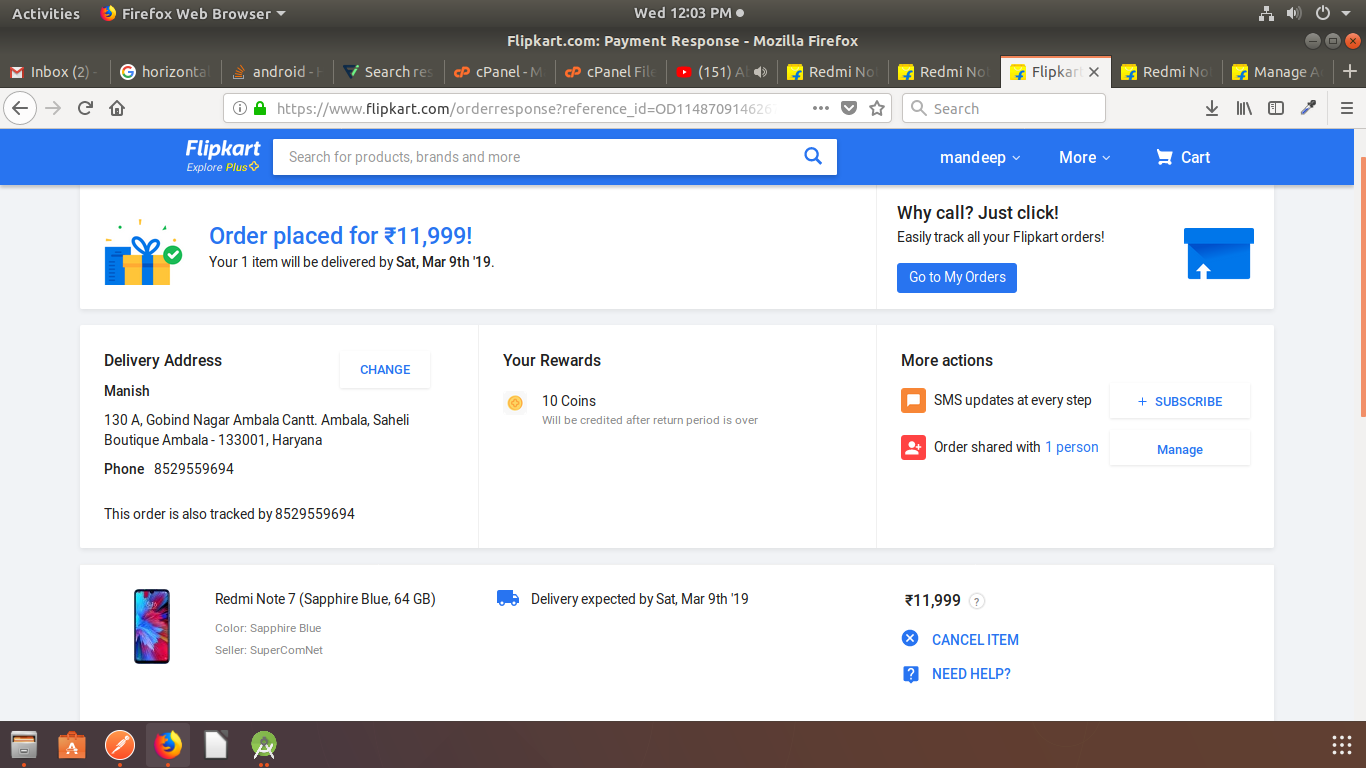Click the page vertical scrollbar

point(1361,287)
